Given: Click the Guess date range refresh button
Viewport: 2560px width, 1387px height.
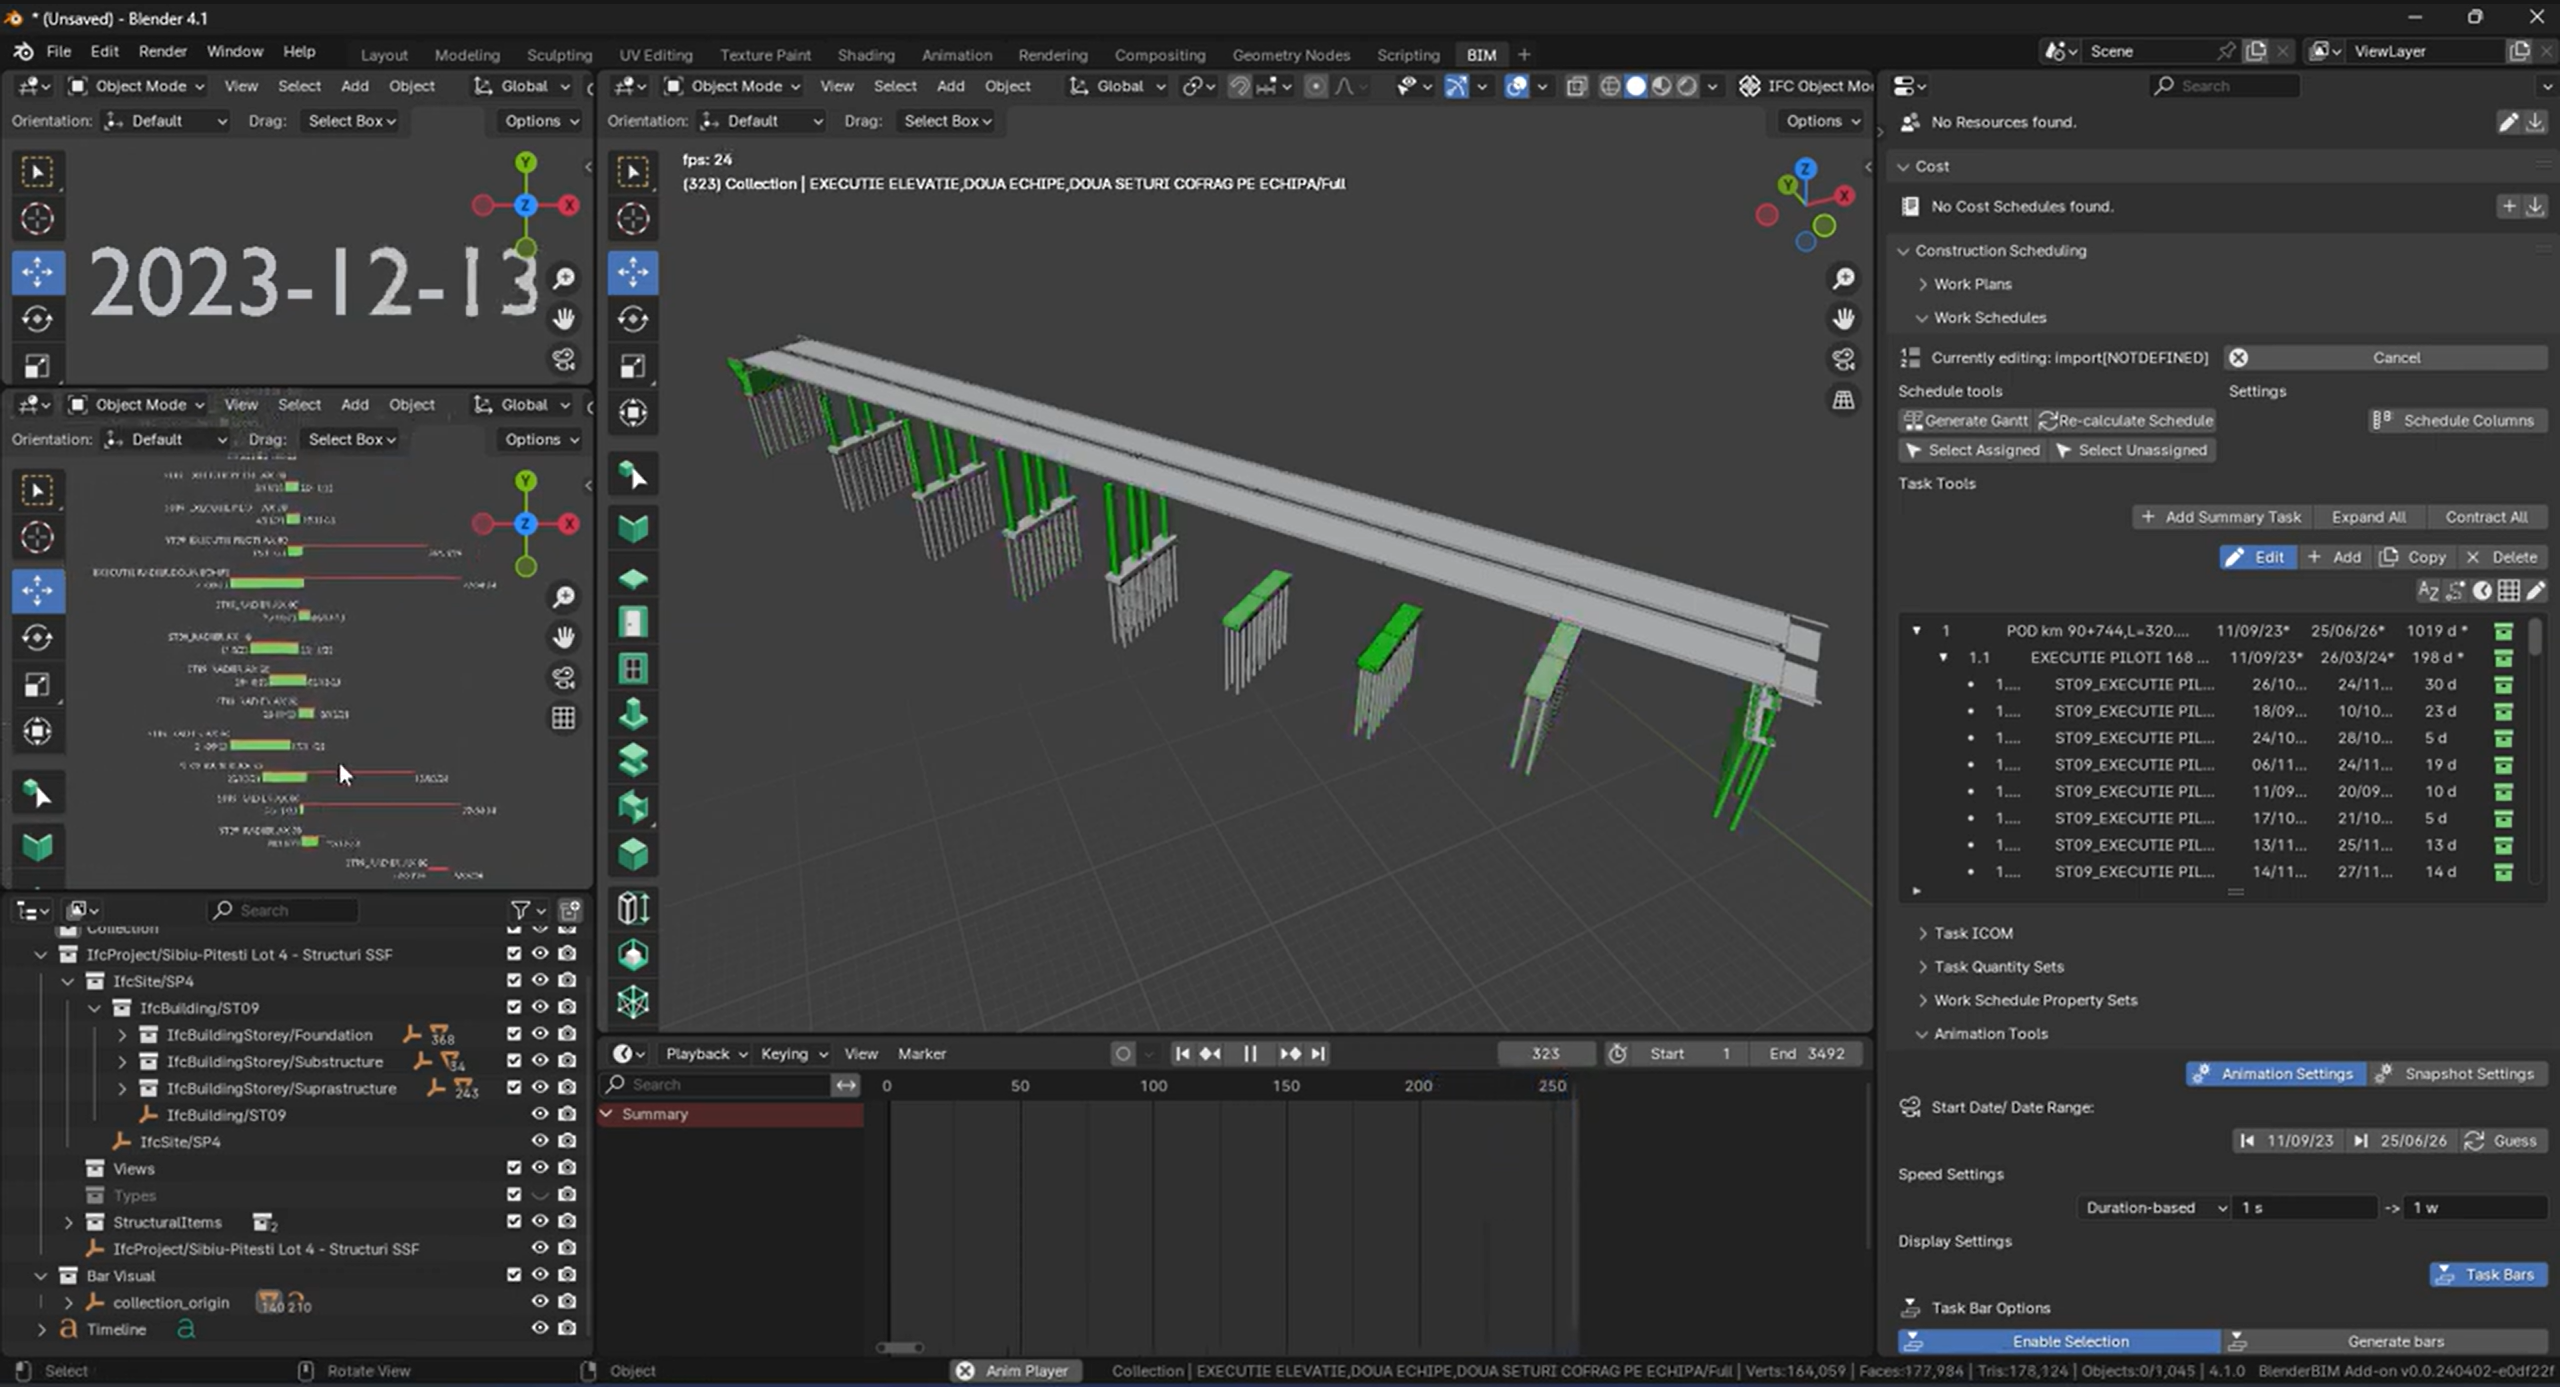Looking at the screenshot, I should click(2501, 1141).
